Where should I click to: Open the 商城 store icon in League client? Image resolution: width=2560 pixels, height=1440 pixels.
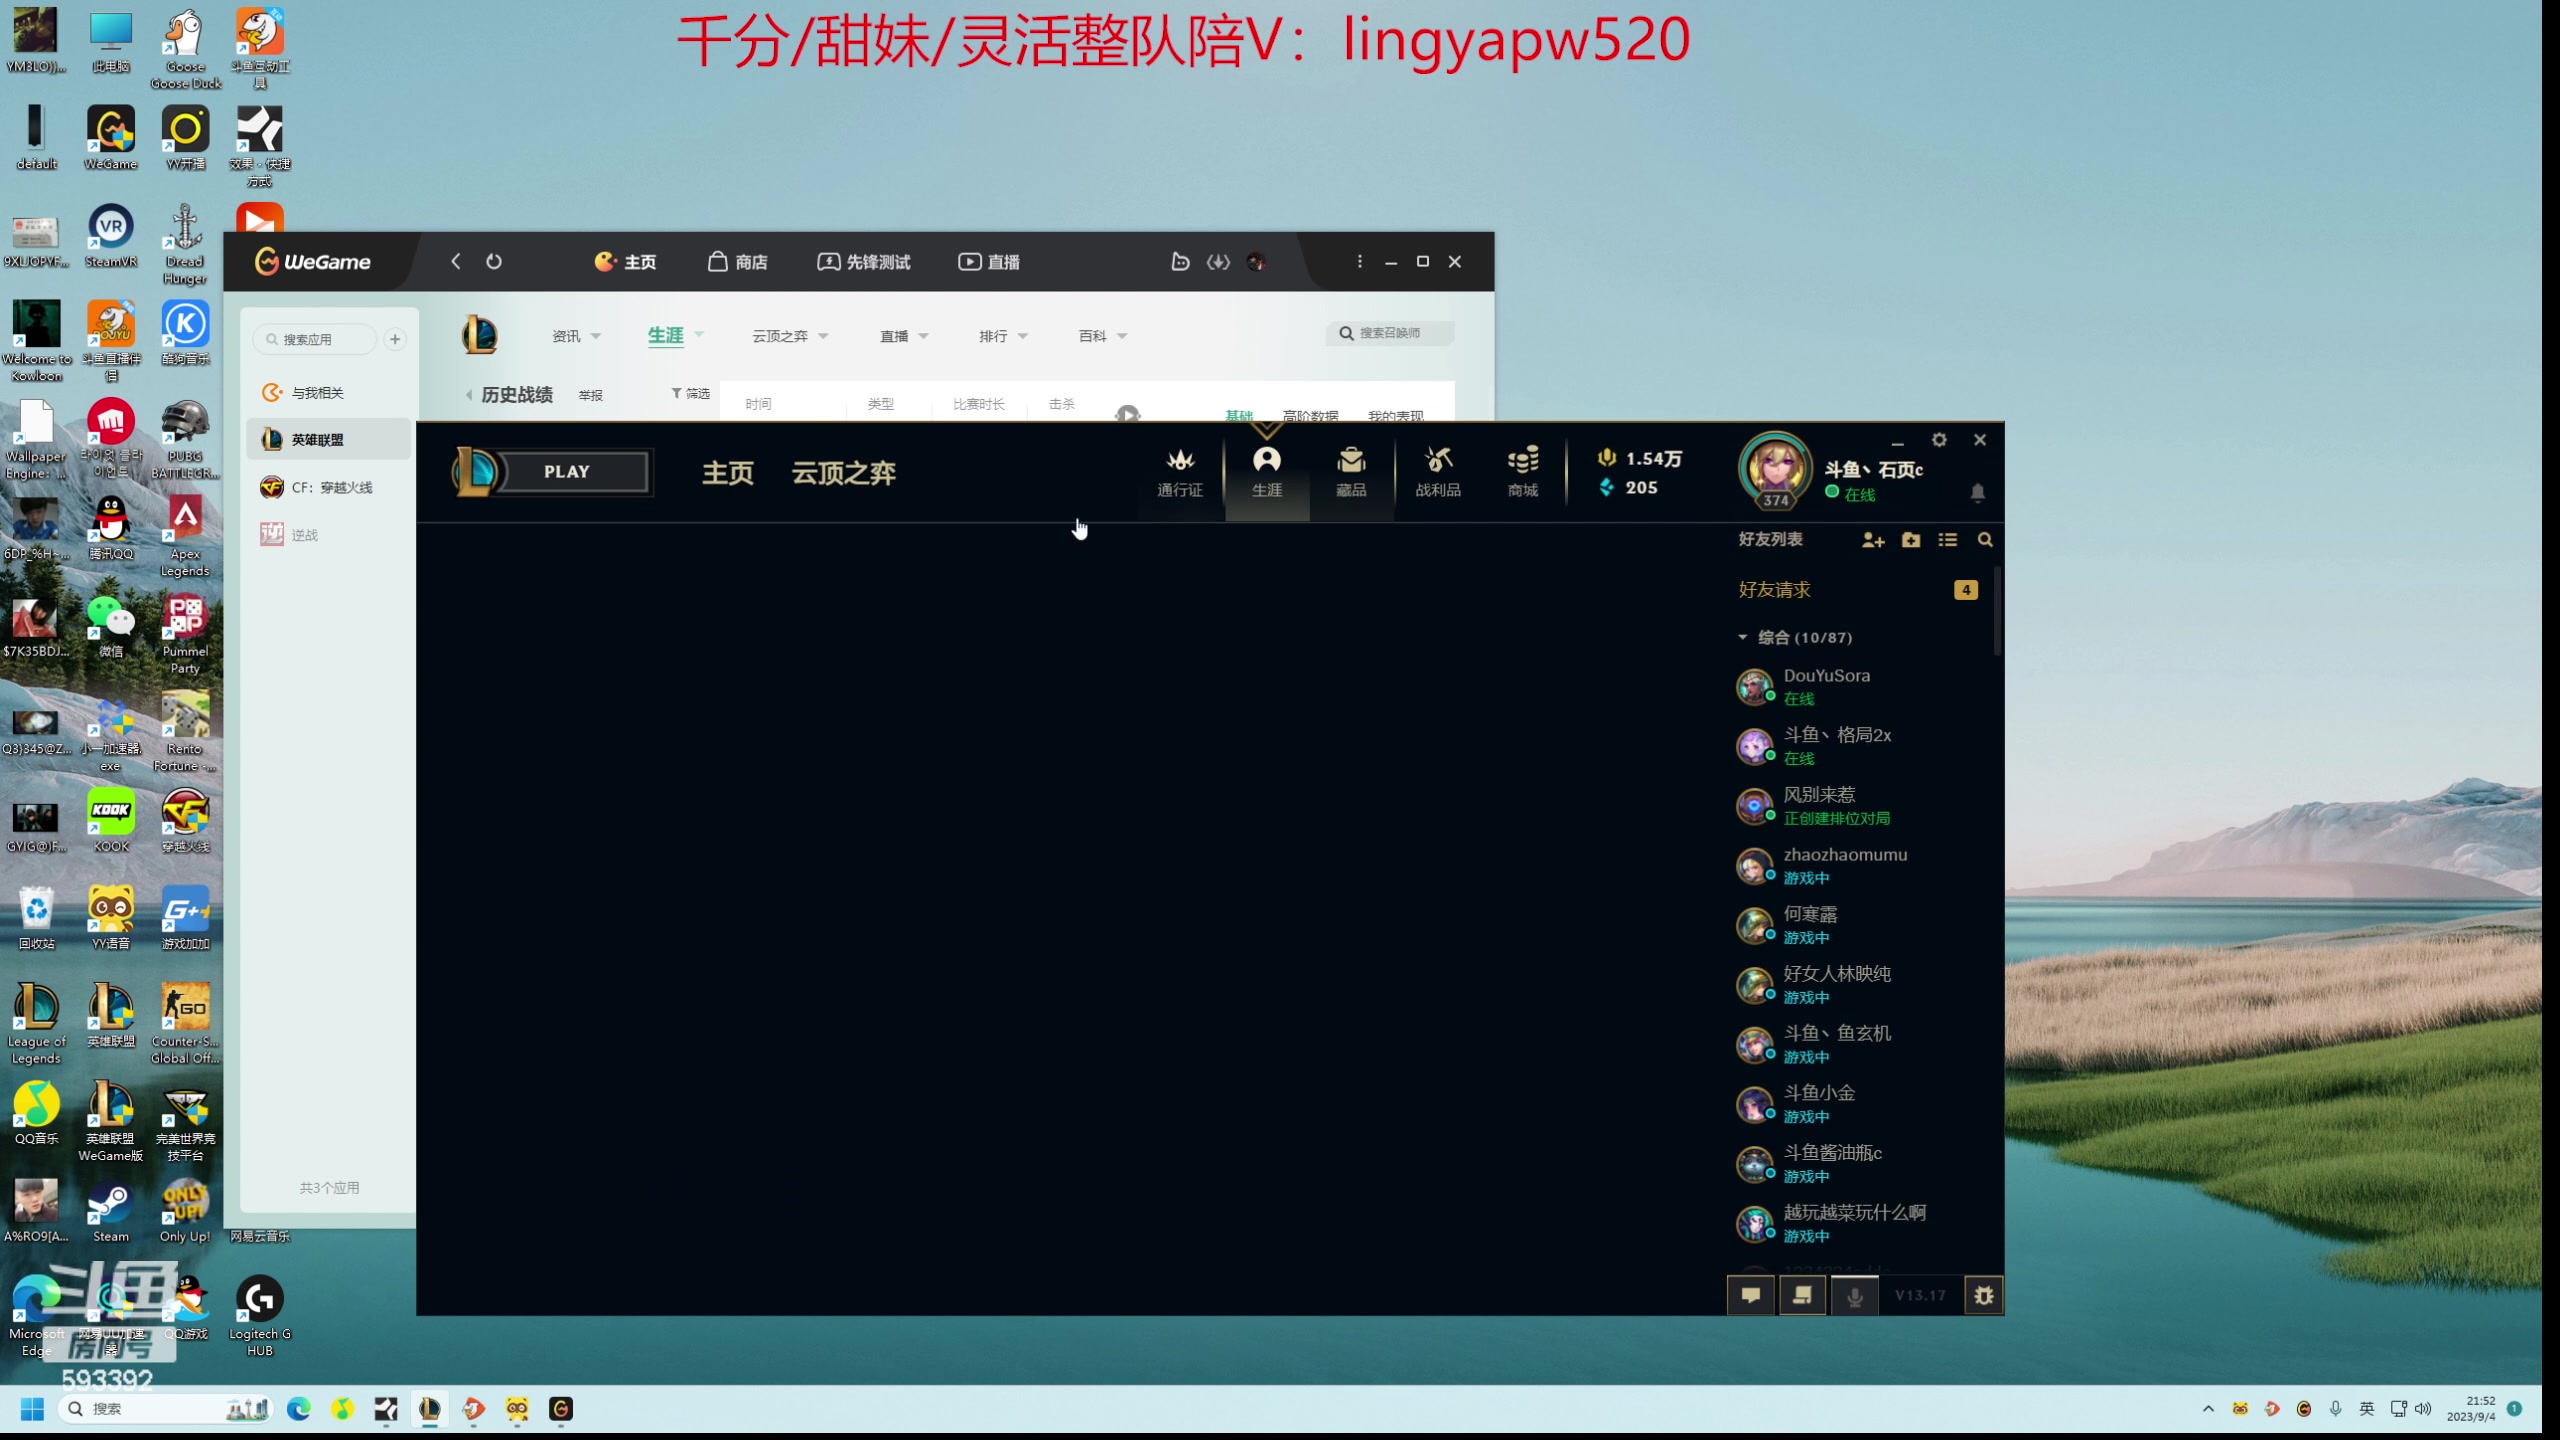click(1523, 472)
